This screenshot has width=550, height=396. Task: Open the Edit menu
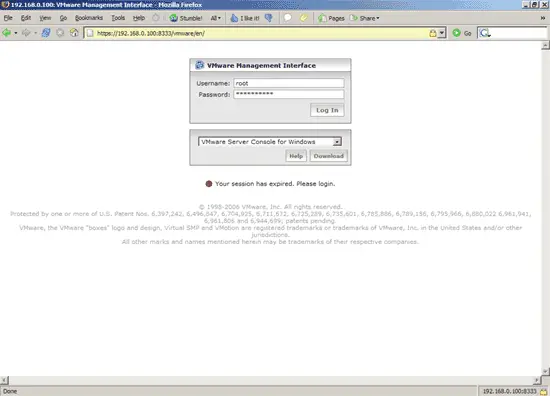pos(26,18)
